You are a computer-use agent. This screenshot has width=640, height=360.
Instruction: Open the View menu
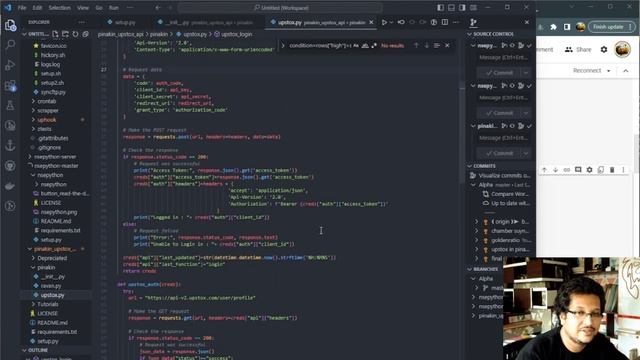83,8
